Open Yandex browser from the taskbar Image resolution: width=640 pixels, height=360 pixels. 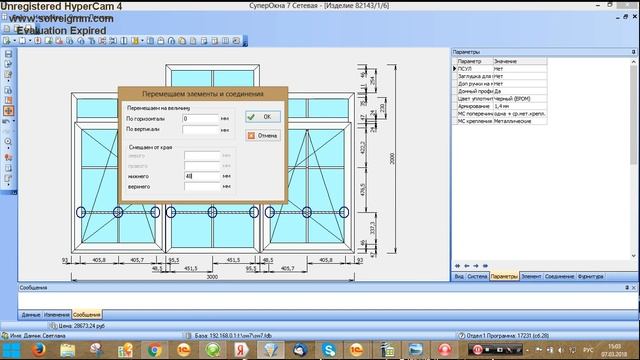[241, 350]
